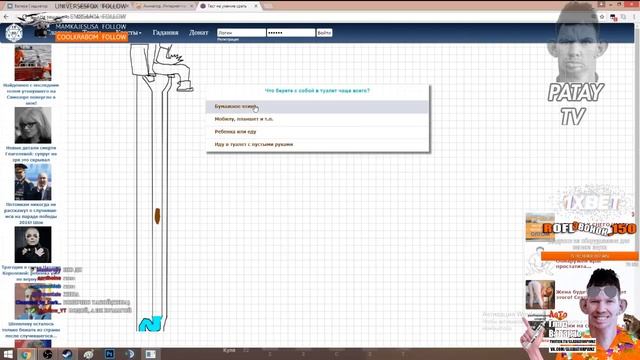640x360 pixels.
Task: Choose answer "Иду в туалет с пустыми руками"
Action: coord(318,144)
